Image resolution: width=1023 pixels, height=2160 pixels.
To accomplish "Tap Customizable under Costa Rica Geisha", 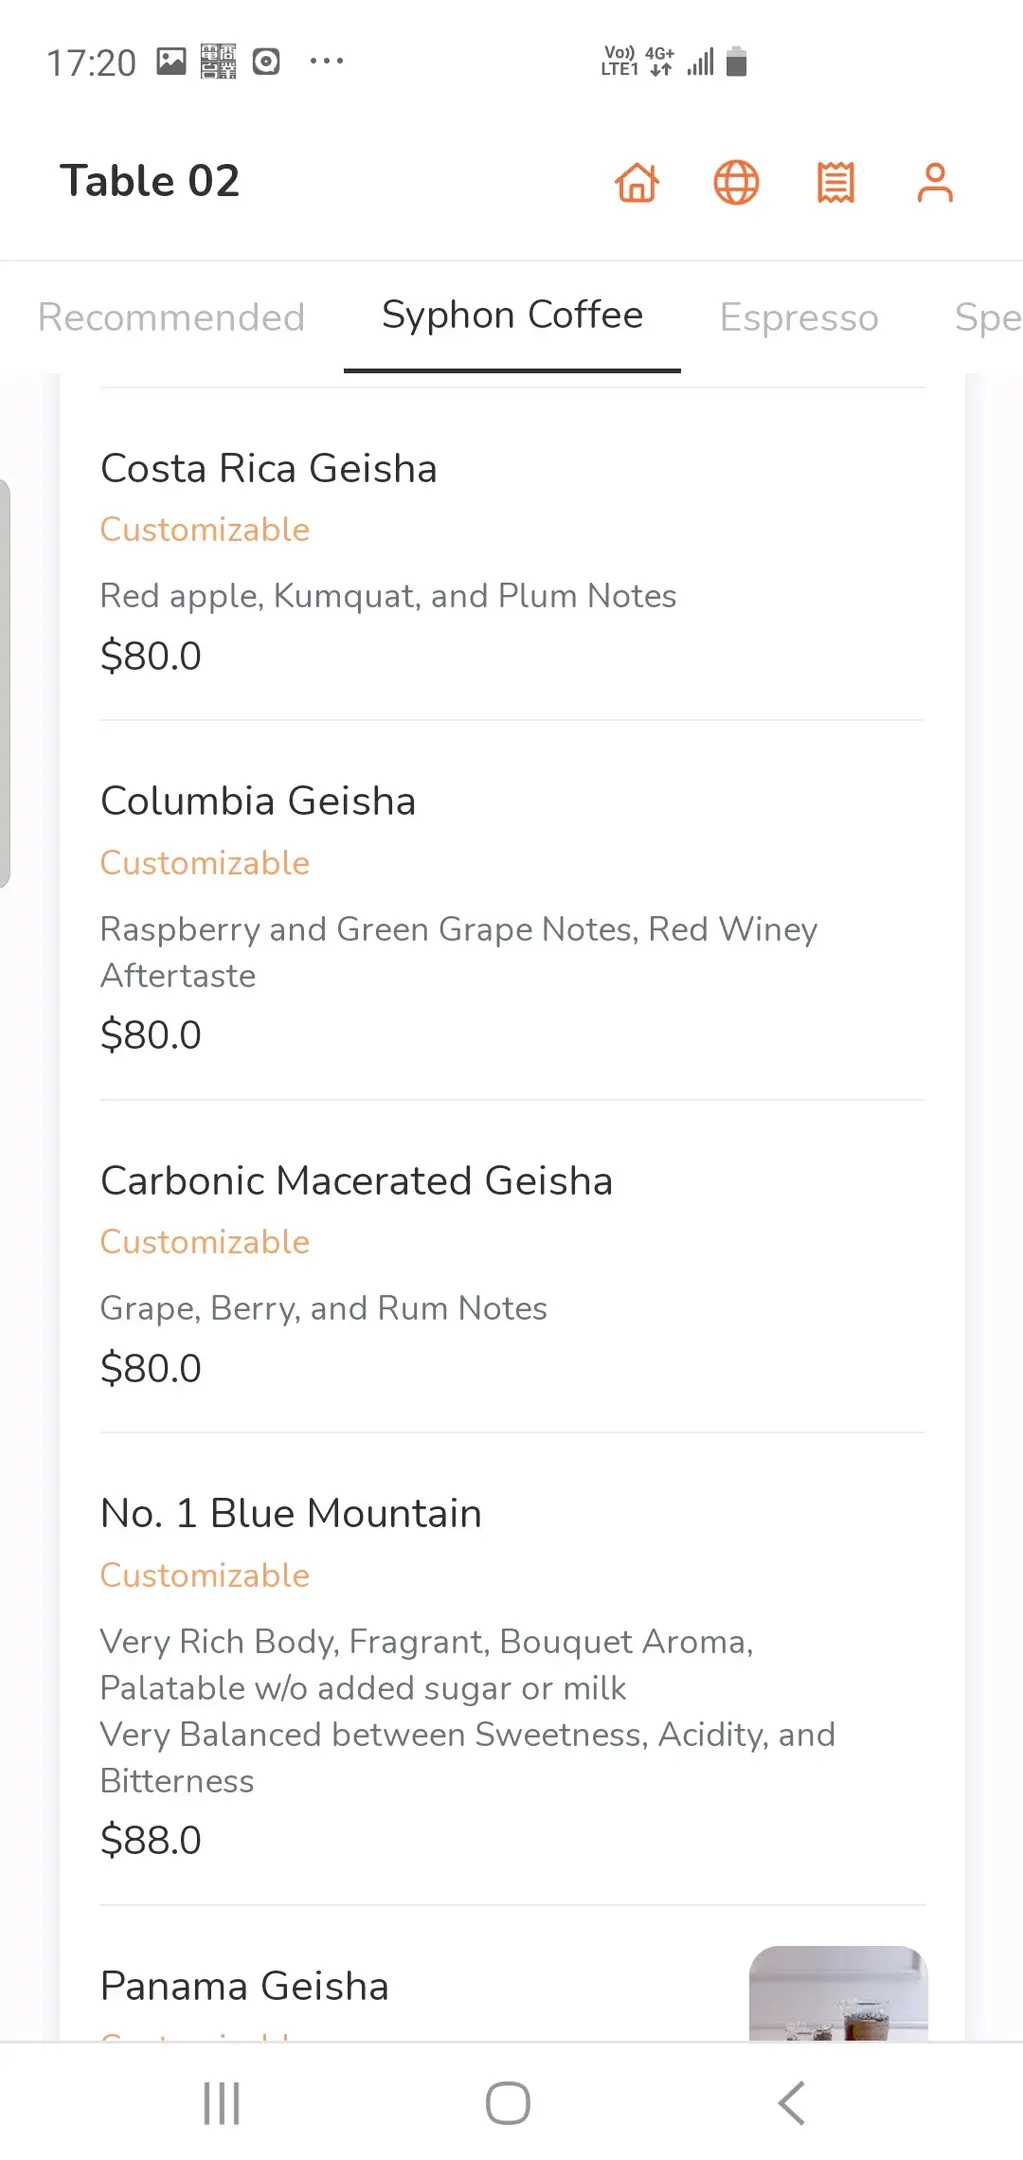I will tap(205, 530).
